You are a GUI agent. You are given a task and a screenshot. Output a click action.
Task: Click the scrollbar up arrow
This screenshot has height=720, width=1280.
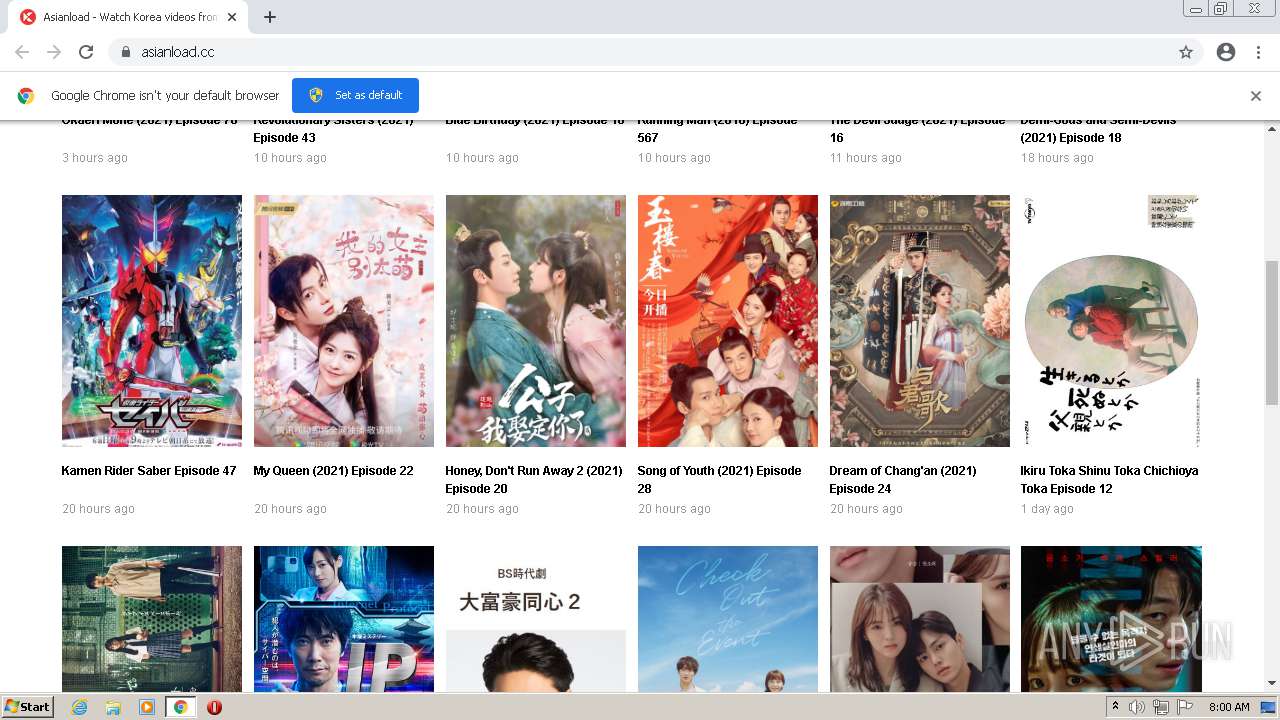[1272, 128]
